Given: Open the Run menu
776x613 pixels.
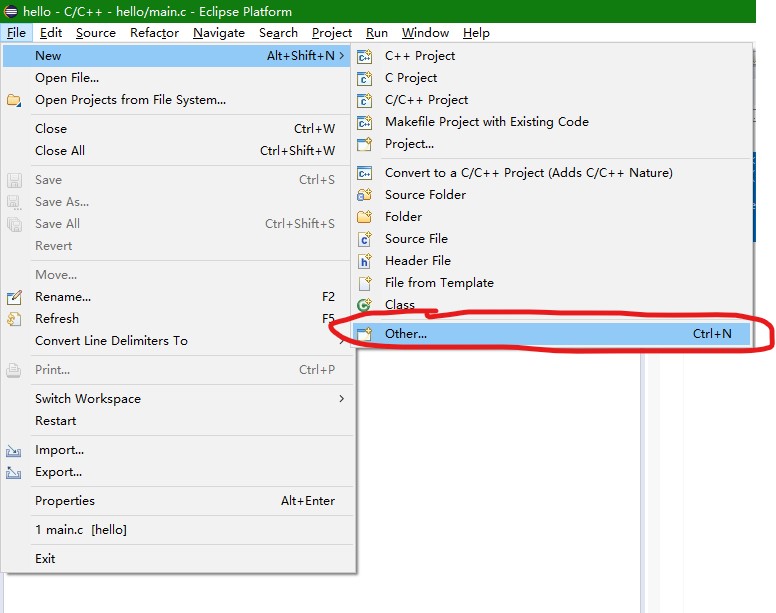Looking at the screenshot, I should pos(377,33).
